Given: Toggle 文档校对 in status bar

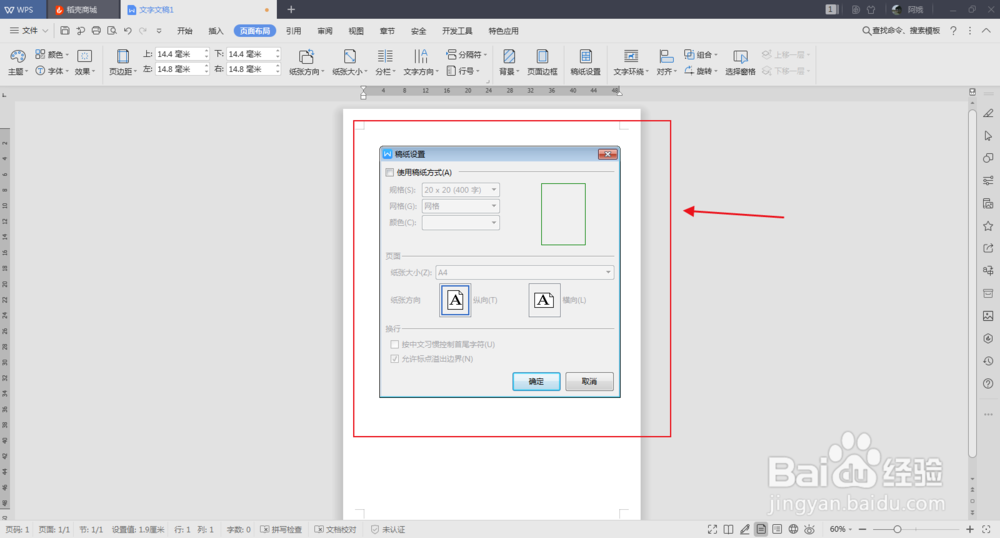Looking at the screenshot, I should point(335,529).
